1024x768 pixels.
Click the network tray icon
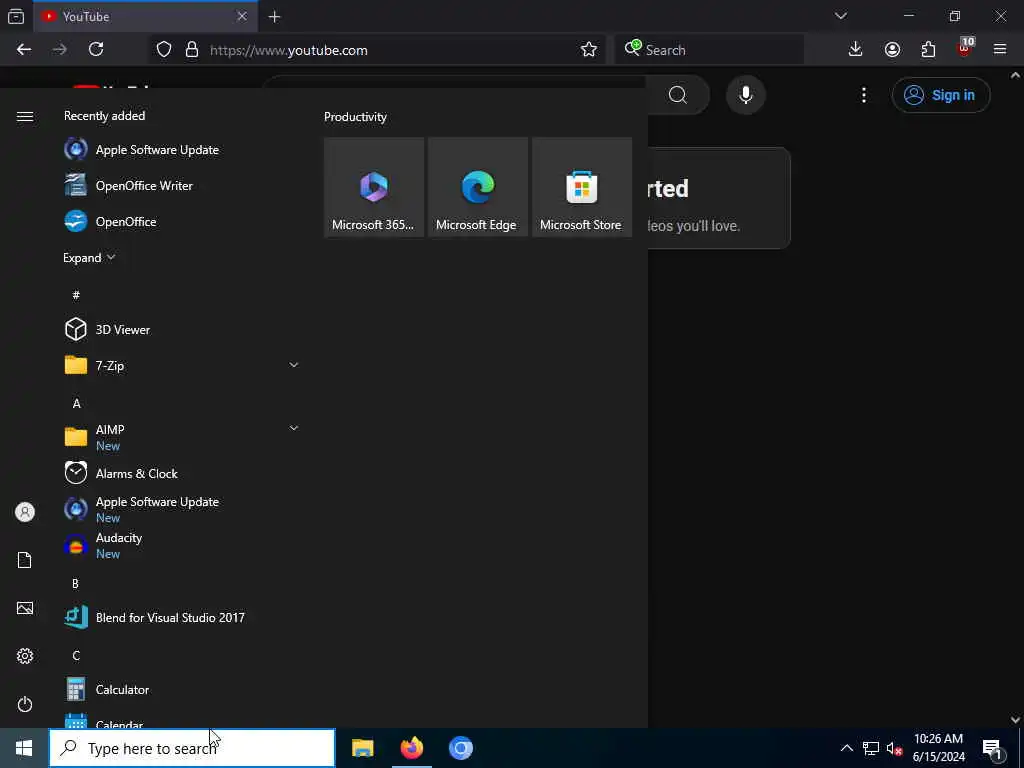(870, 748)
